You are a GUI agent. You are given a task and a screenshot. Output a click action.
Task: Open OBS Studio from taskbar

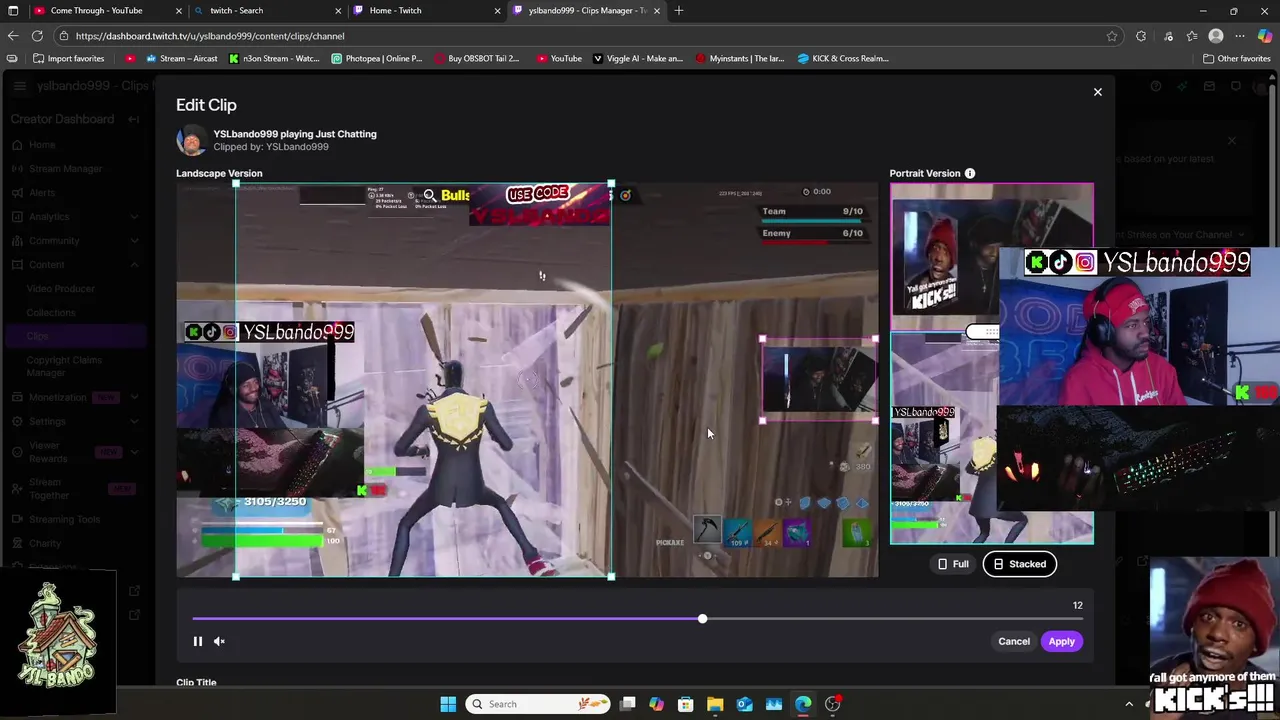(832, 704)
